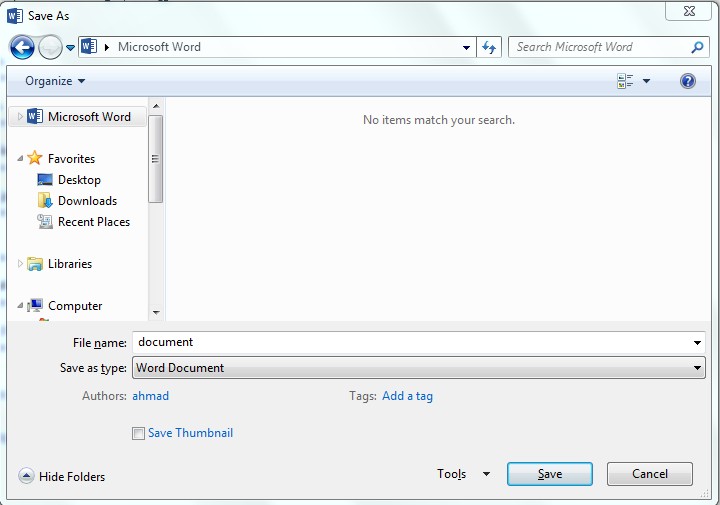The width and height of the screenshot is (720, 505).
Task: Click the Cancel button
Action: click(x=649, y=474)
